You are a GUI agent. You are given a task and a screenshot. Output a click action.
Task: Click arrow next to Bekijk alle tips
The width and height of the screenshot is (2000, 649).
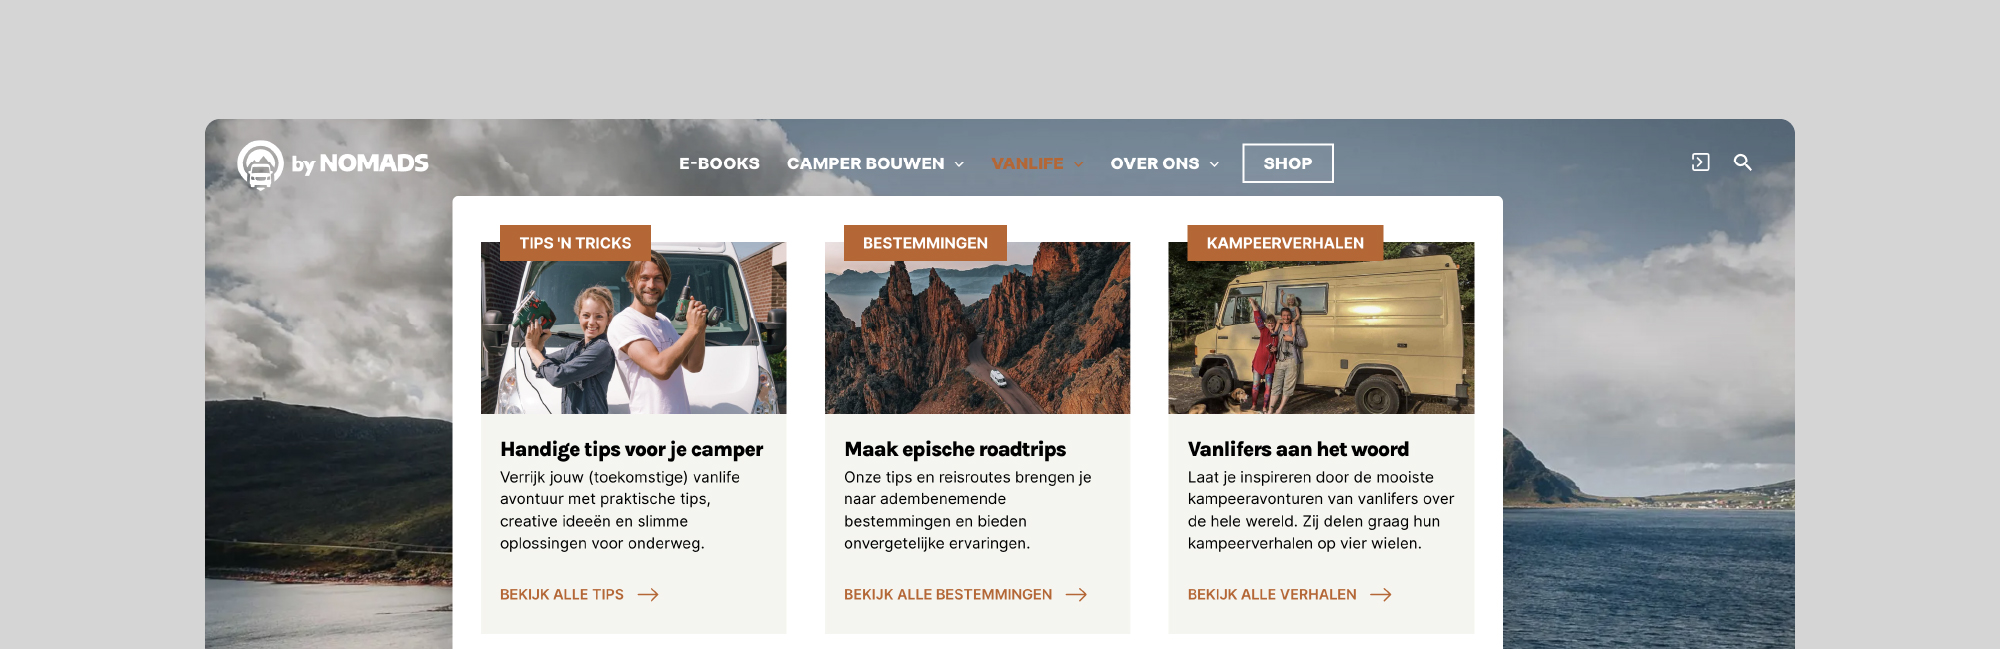point(648,595)
